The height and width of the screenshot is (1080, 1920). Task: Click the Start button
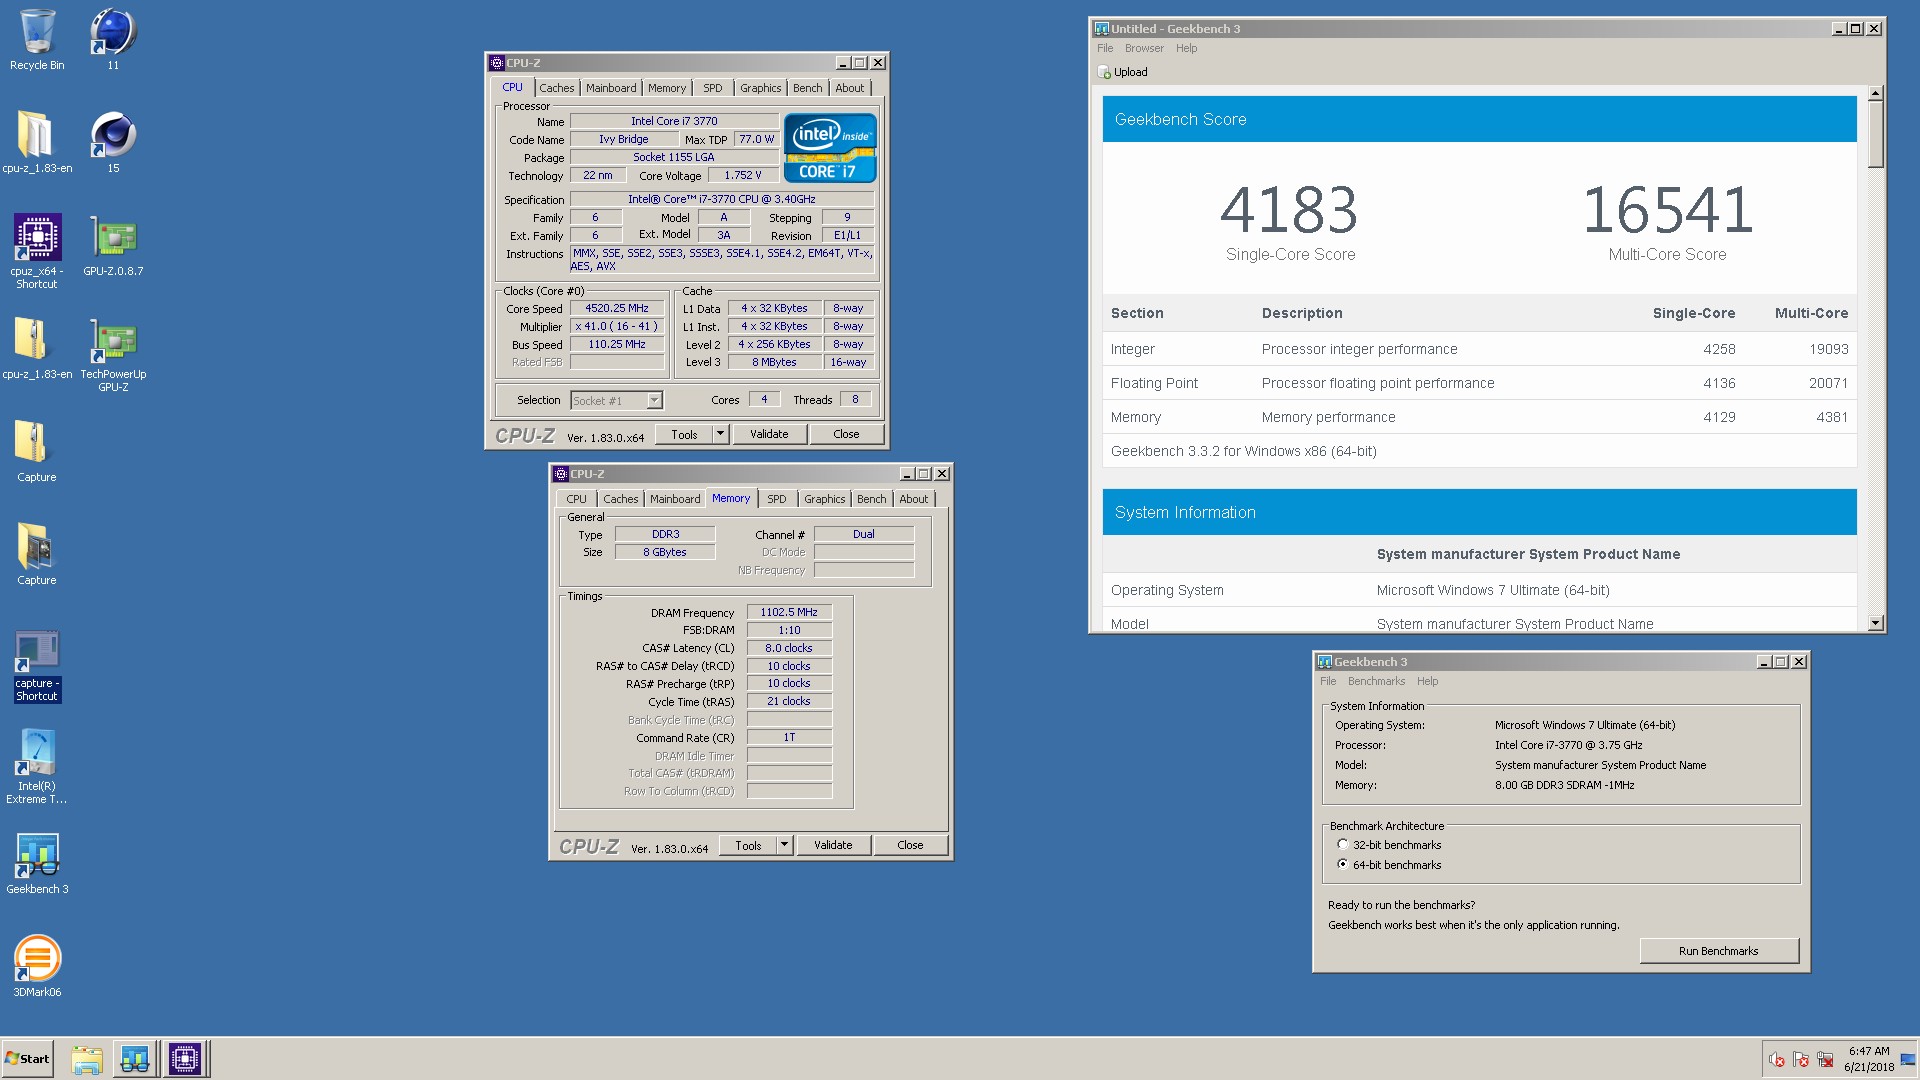coord(28,1059)
